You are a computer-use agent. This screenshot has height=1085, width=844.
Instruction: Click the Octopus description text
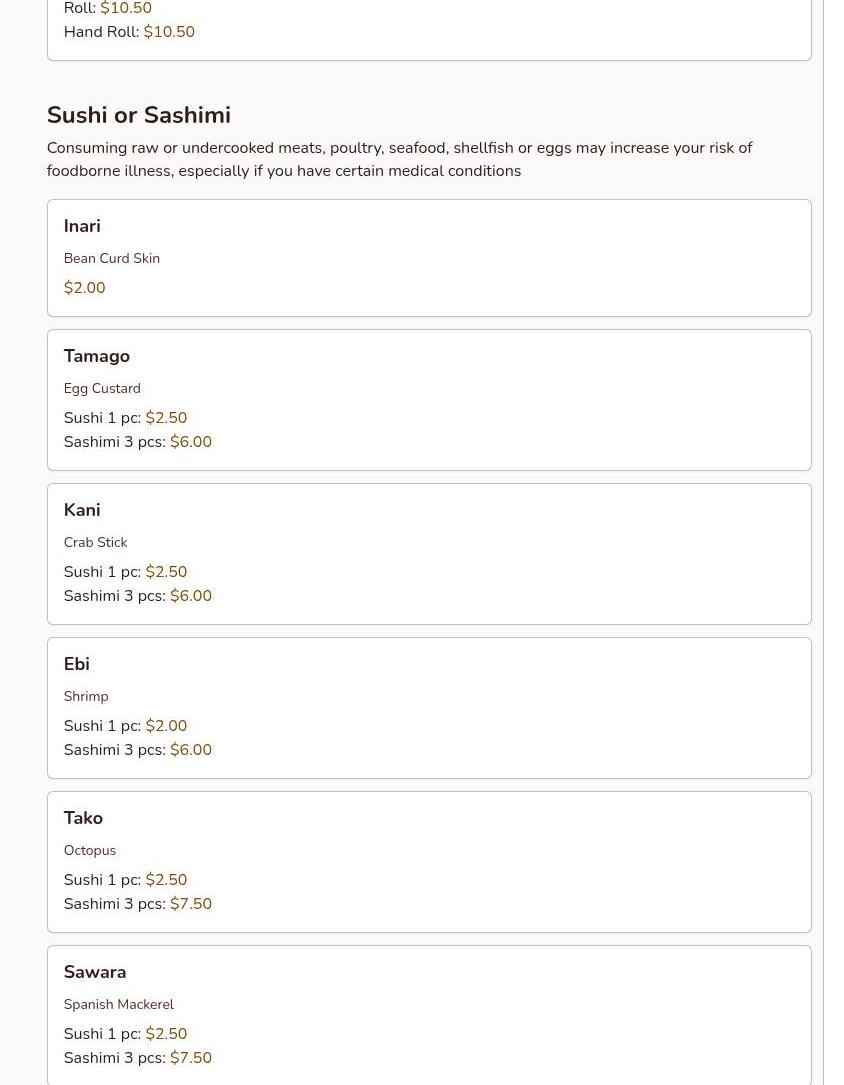90,850
